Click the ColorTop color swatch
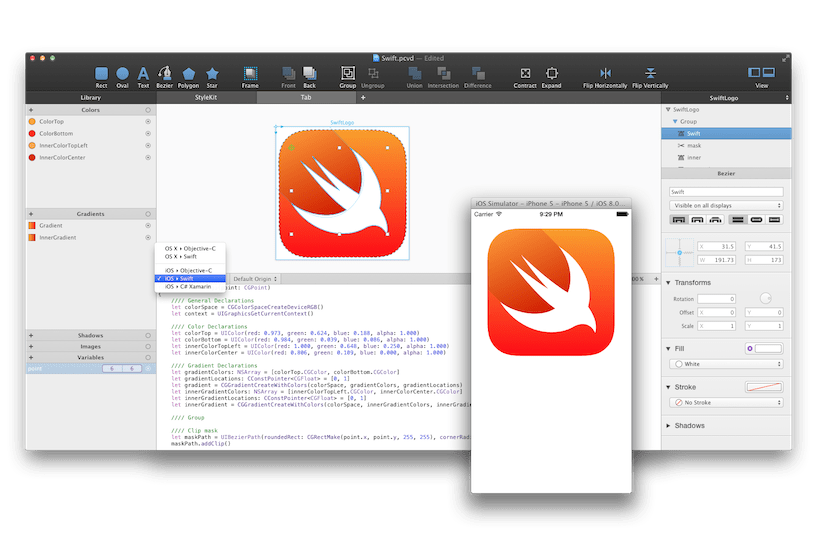This screenshot has width=823, height=550. [32, 121]
